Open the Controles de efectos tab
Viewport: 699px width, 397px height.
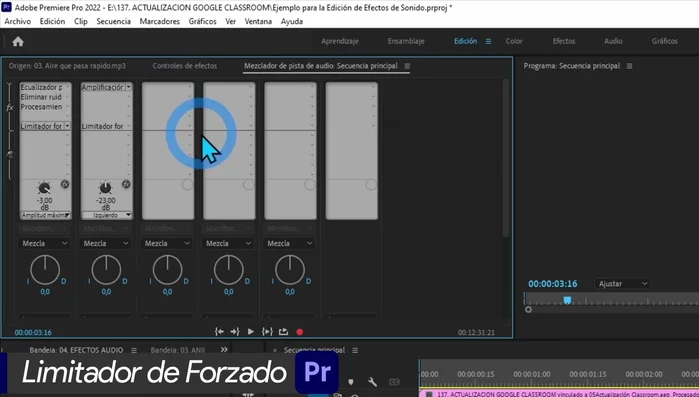tap(185, 66)
